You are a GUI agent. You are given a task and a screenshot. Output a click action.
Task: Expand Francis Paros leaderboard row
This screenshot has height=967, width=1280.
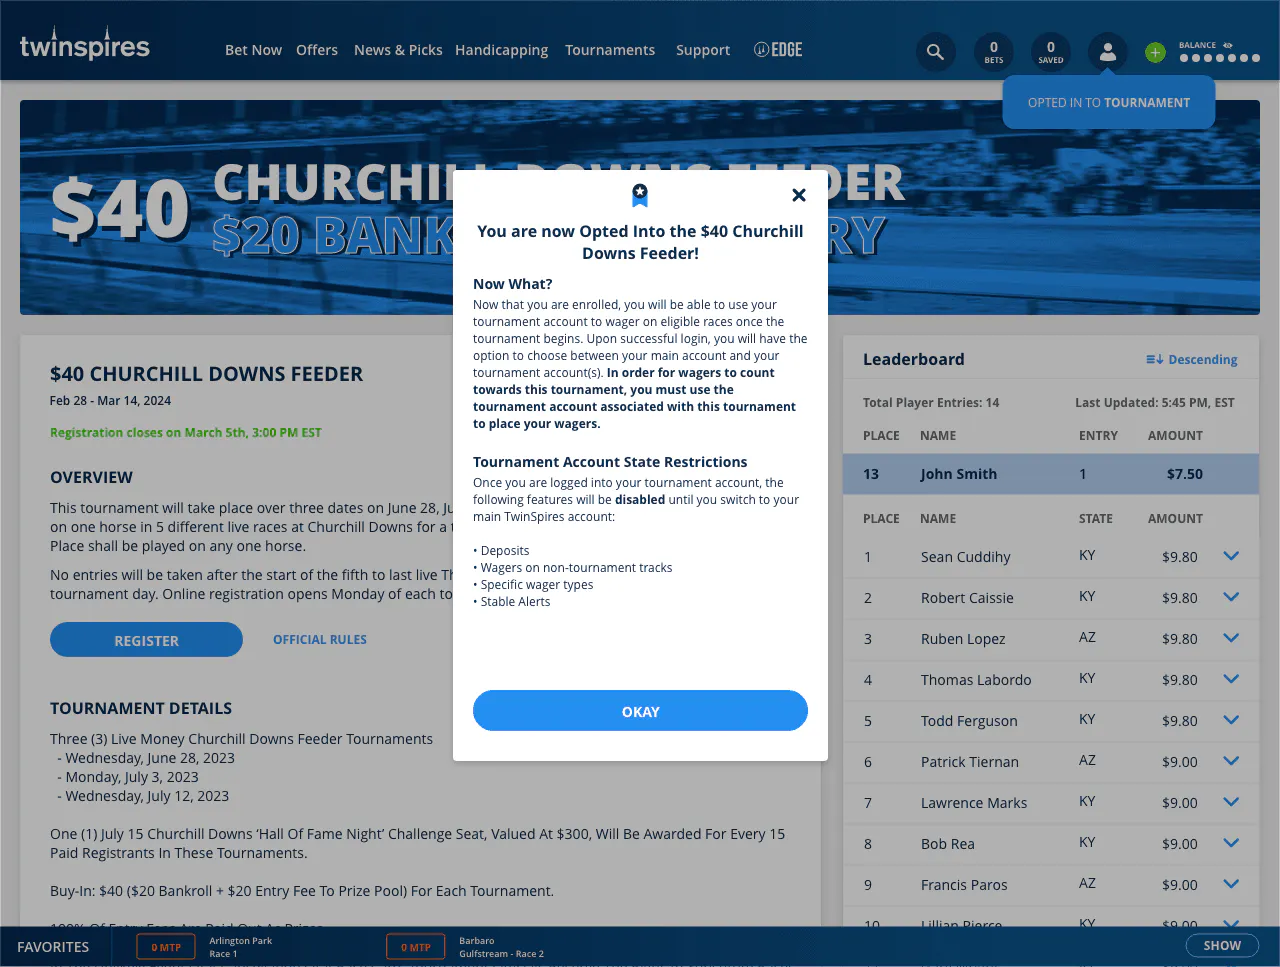pos(1231,884)
